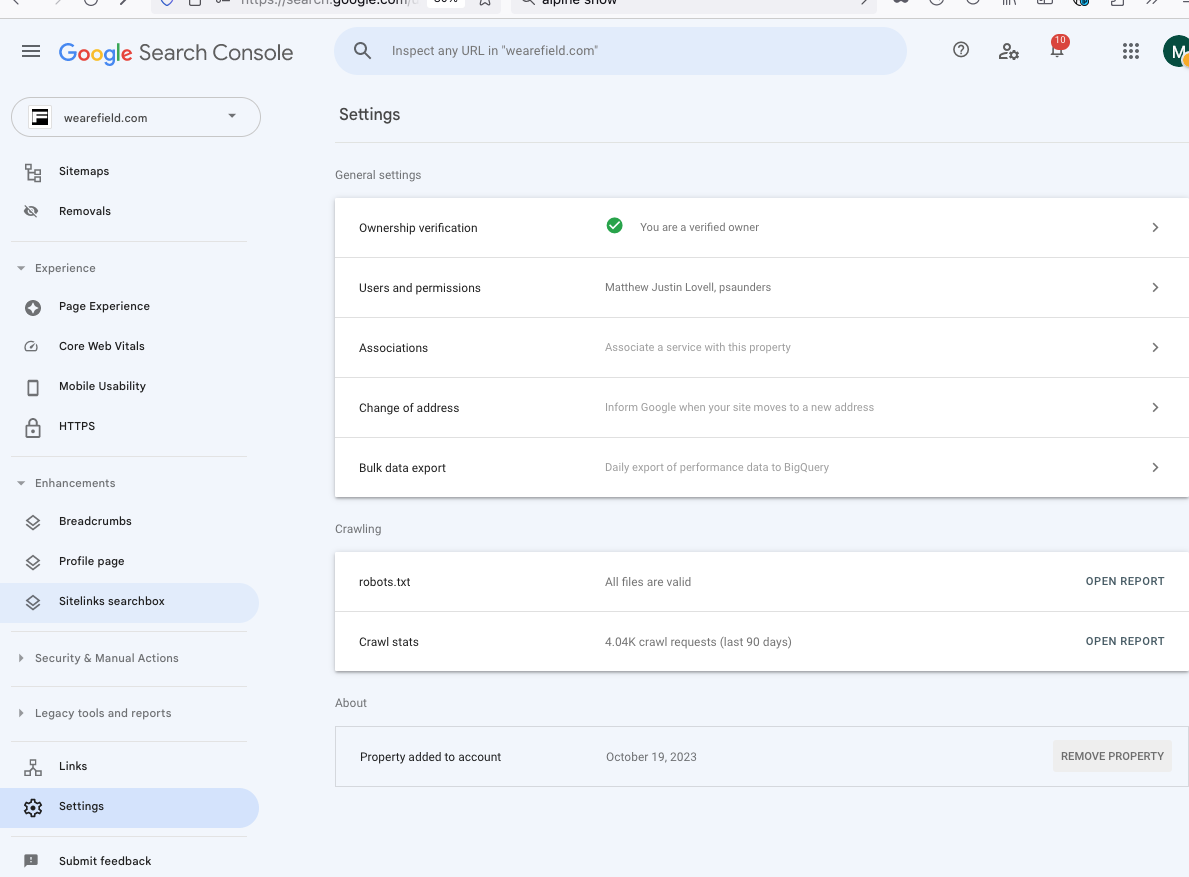Click the Sitemaps sidebar icon
This screenshot has width=1189, height=877.
33,172
